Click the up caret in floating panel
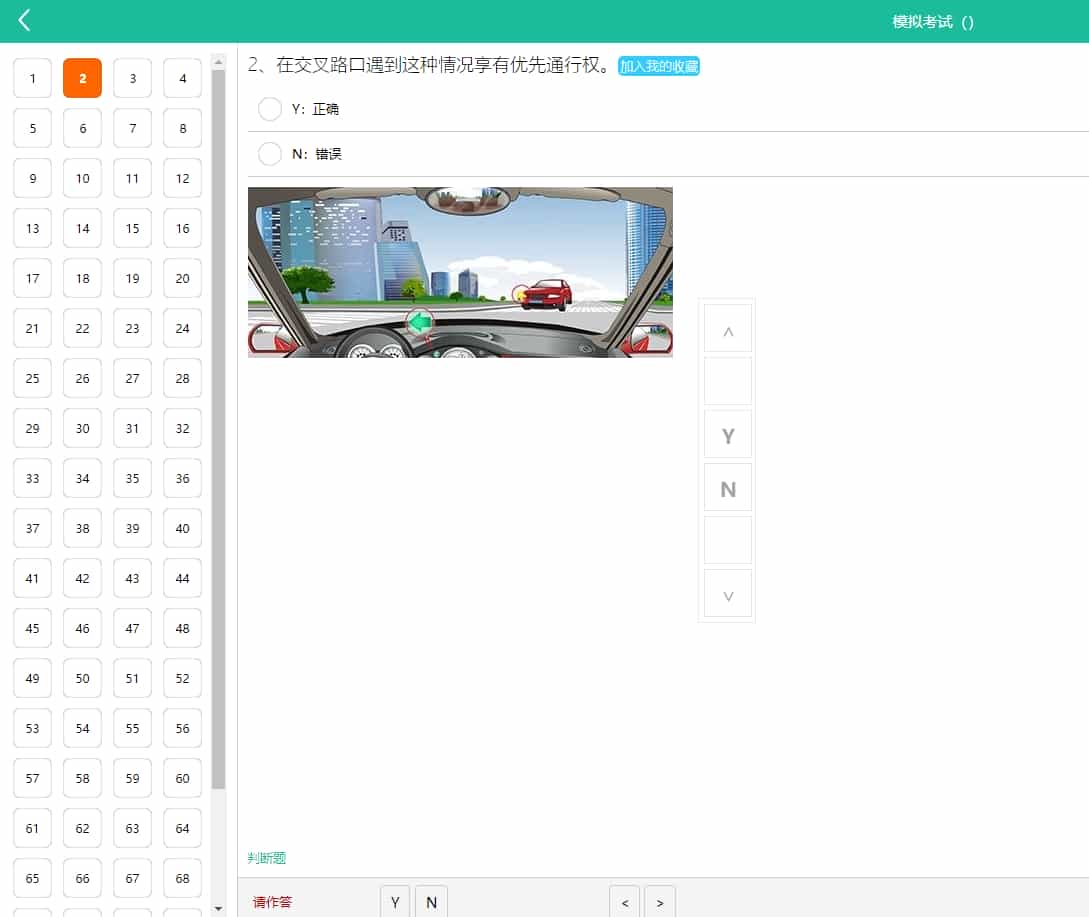 728,329
